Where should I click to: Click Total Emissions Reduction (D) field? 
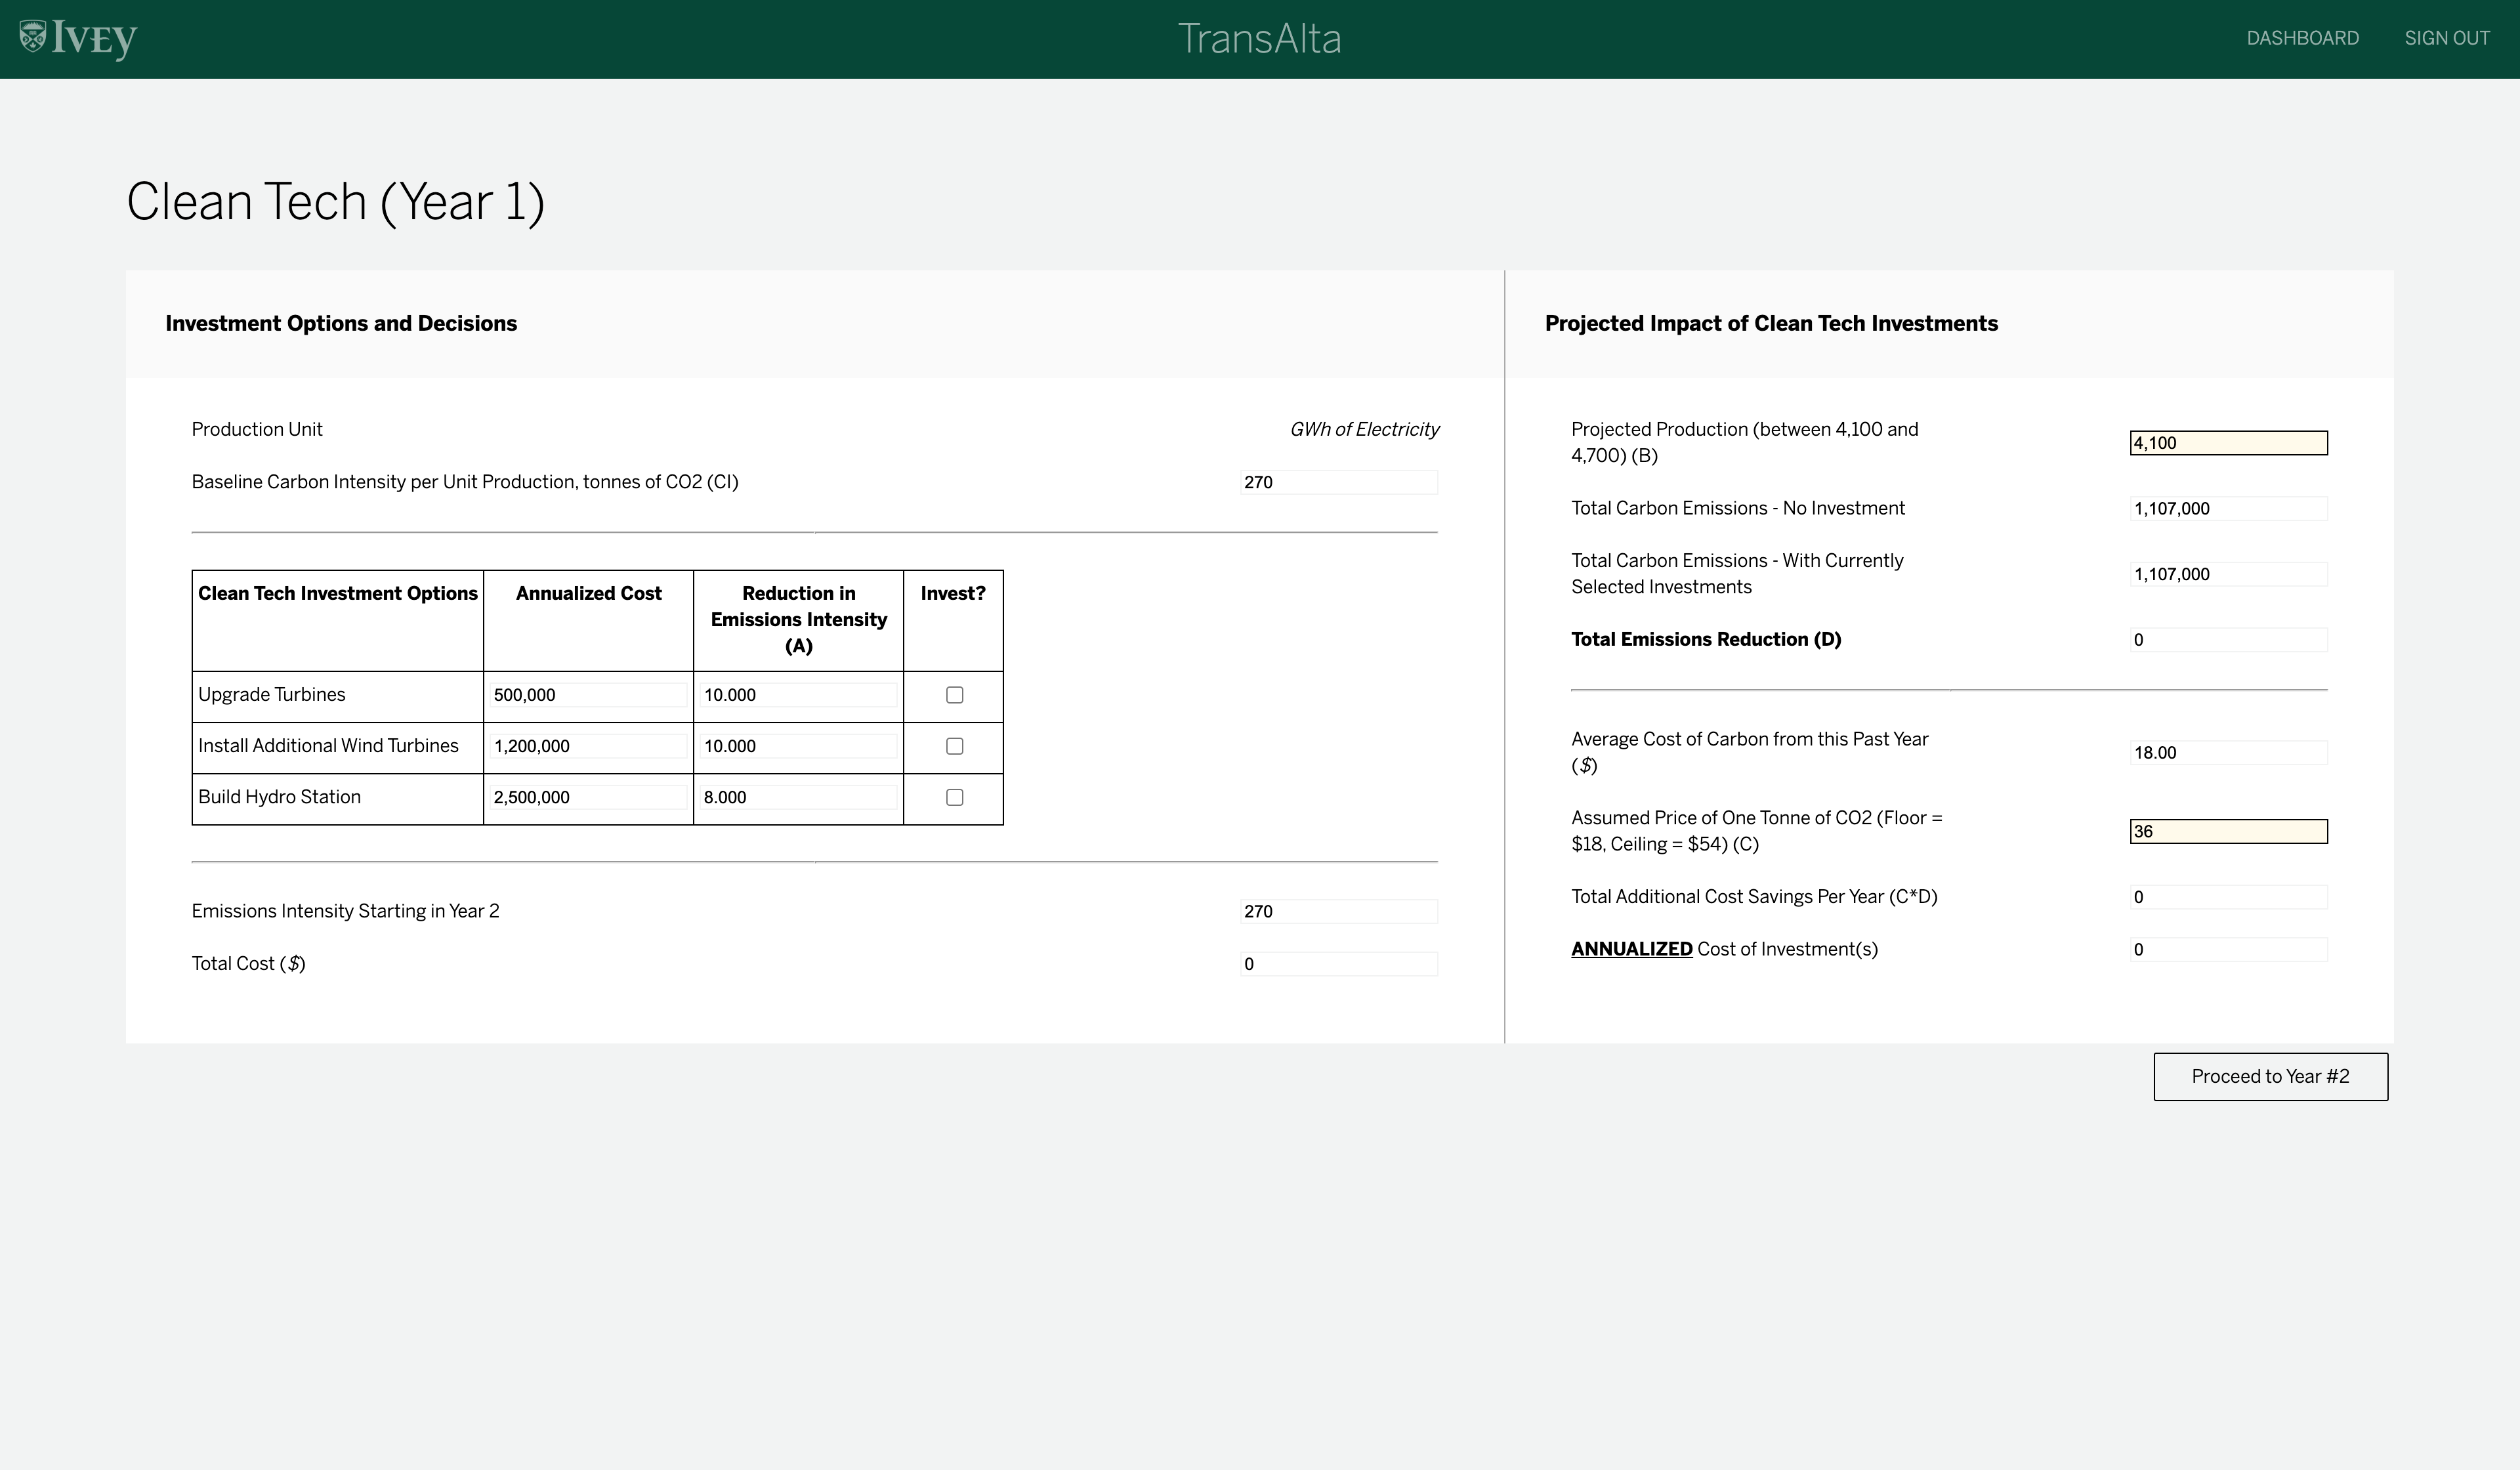click(2228, 640)
